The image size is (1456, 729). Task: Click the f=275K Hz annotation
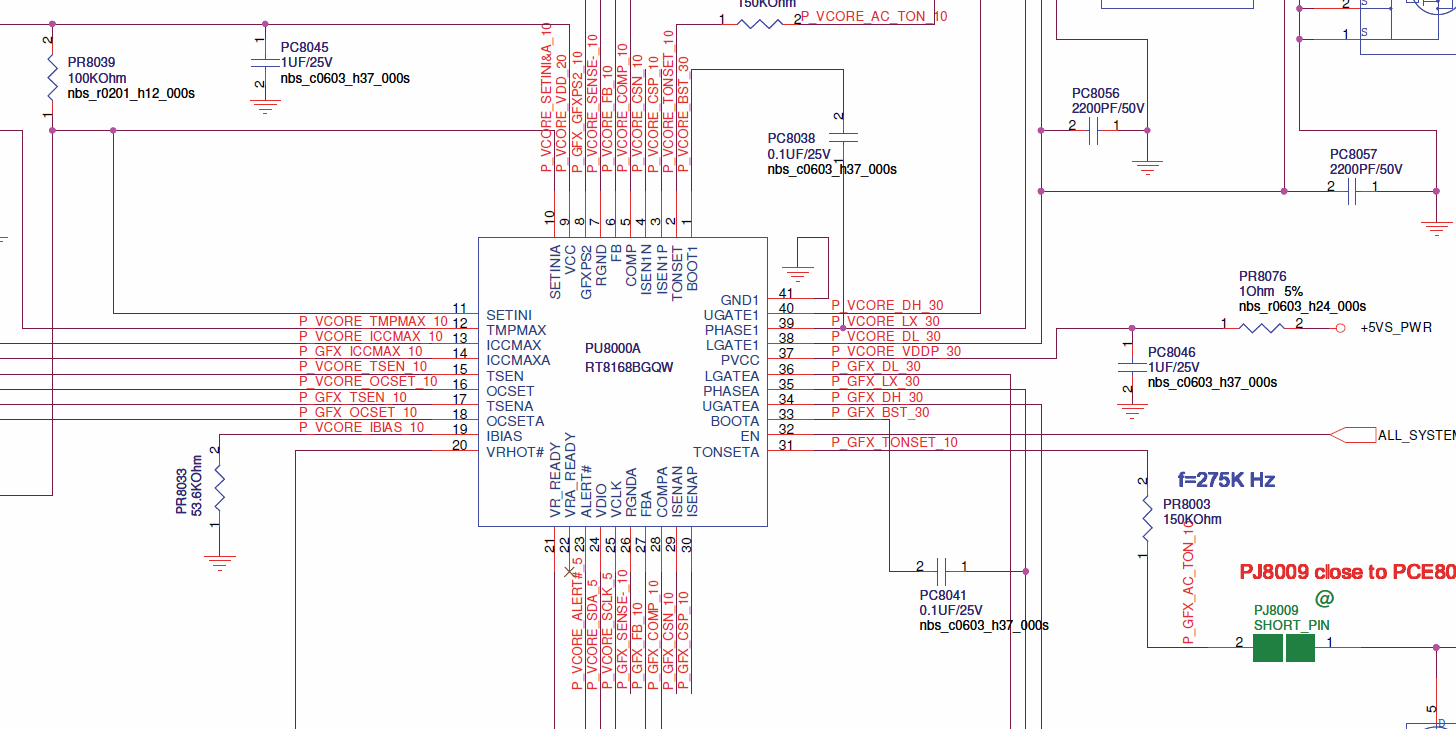[x=1226, y=480]
